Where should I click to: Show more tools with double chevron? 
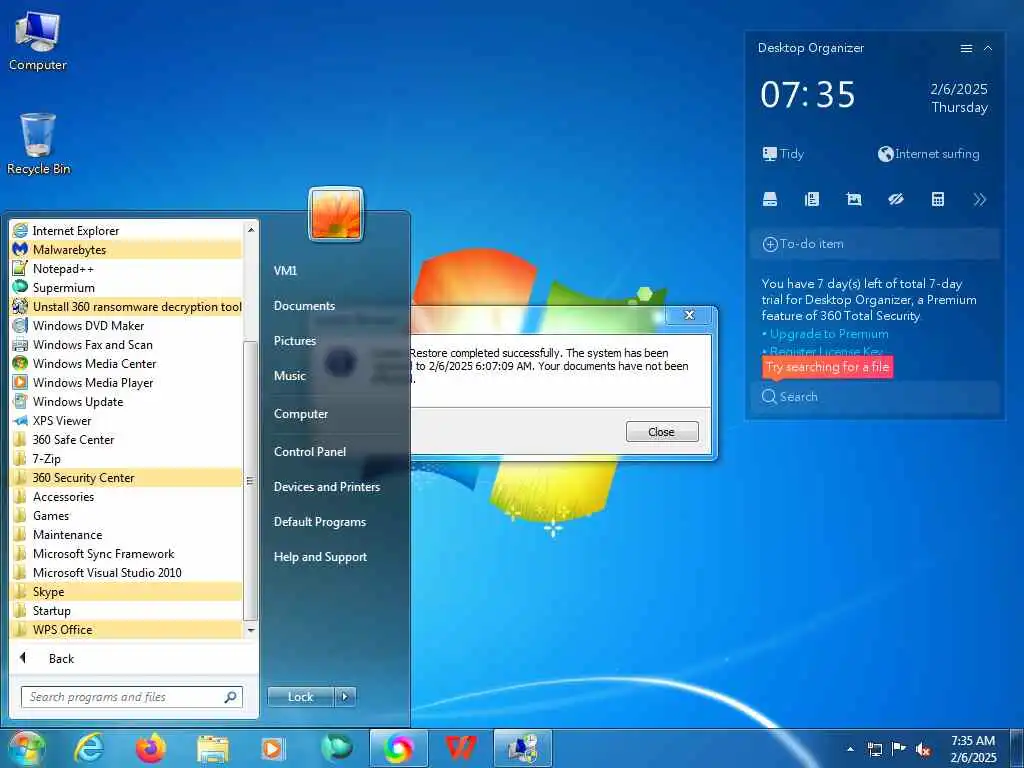[980, 200]
